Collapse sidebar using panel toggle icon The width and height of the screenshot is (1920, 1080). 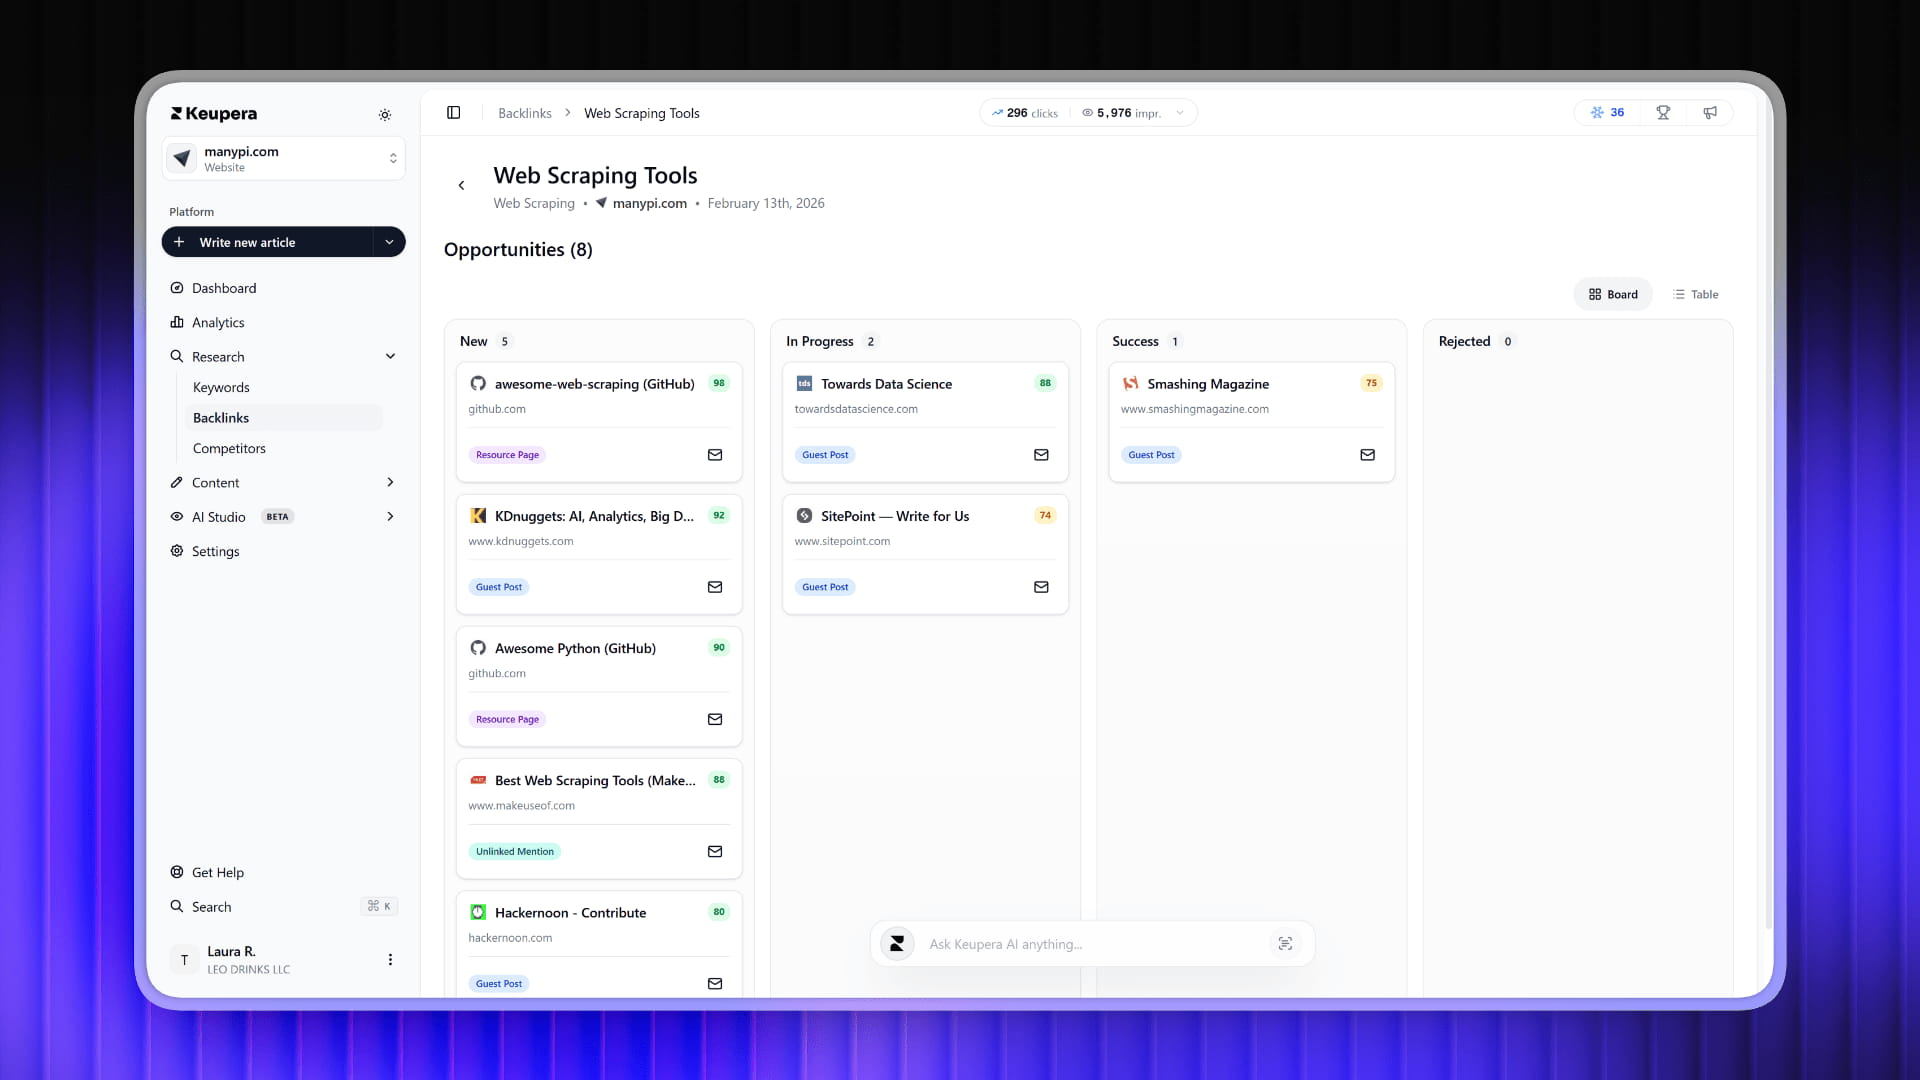(x=453, y=113)
